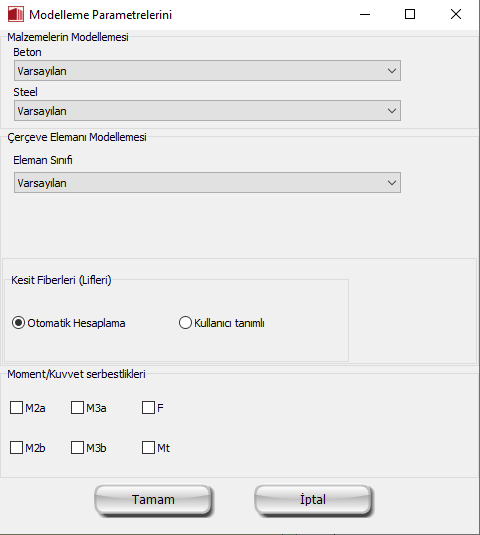Expand the Eleman Sınıfı combo box
This screenshot has width=480, height=535.
click(x=207, y=183)
